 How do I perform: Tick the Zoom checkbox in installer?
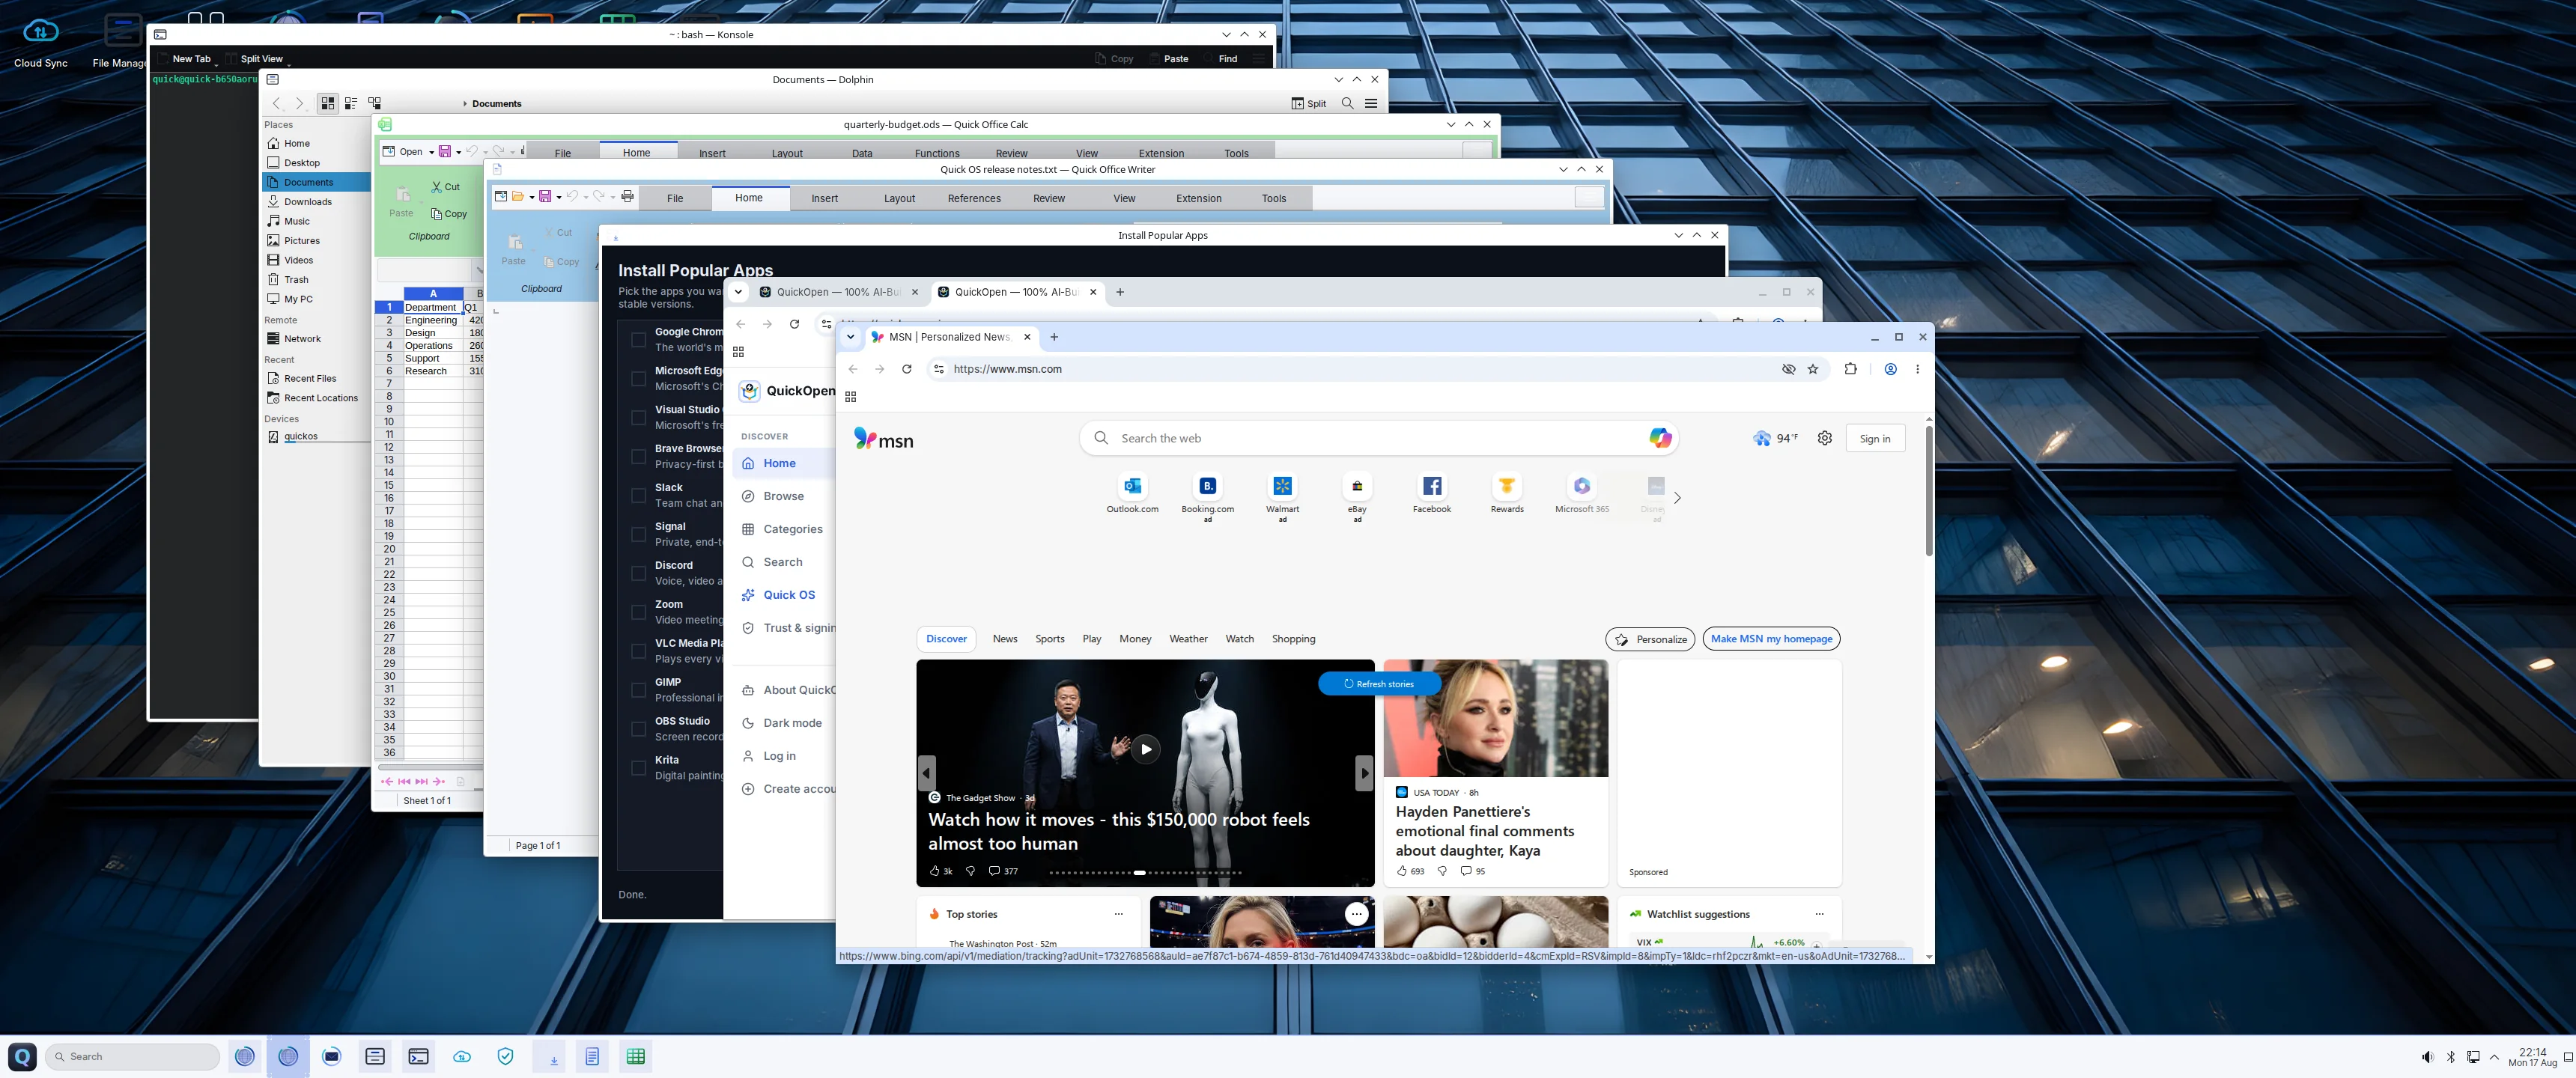638,613
